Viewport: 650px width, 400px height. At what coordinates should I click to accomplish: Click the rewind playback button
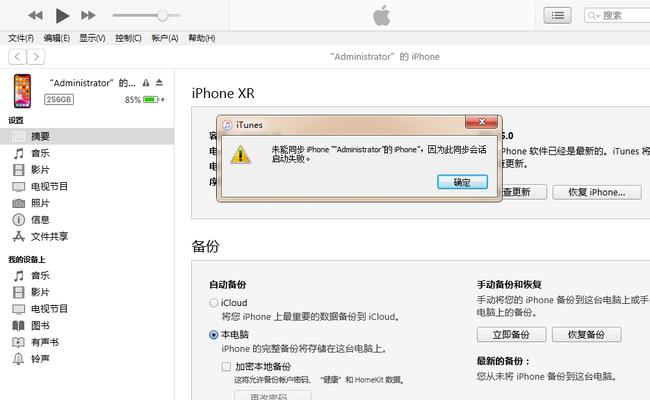coord(36,16)
